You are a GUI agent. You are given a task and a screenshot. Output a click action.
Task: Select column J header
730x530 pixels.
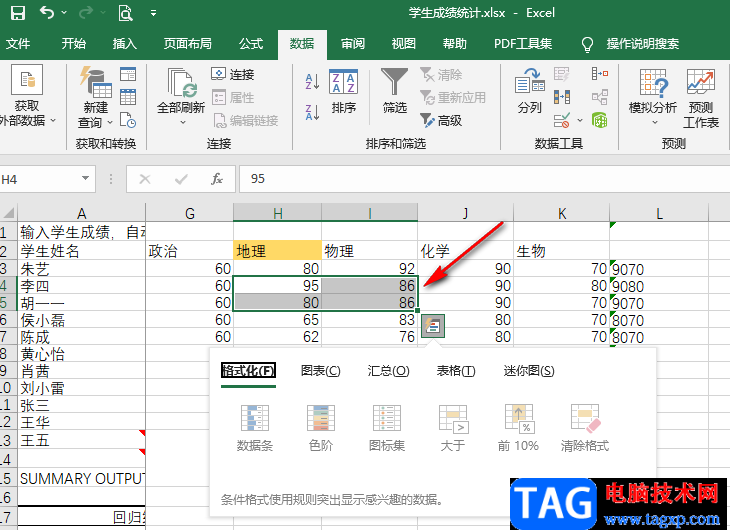465,213
